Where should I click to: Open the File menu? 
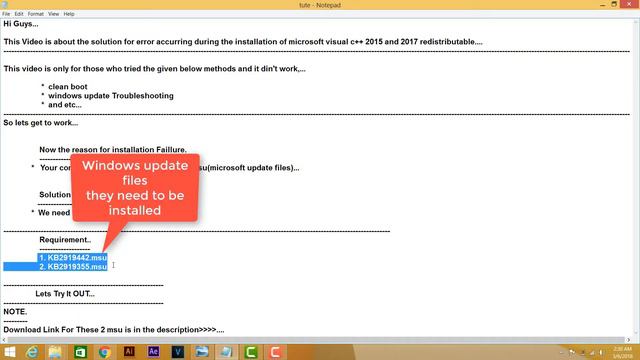point(6,14)
